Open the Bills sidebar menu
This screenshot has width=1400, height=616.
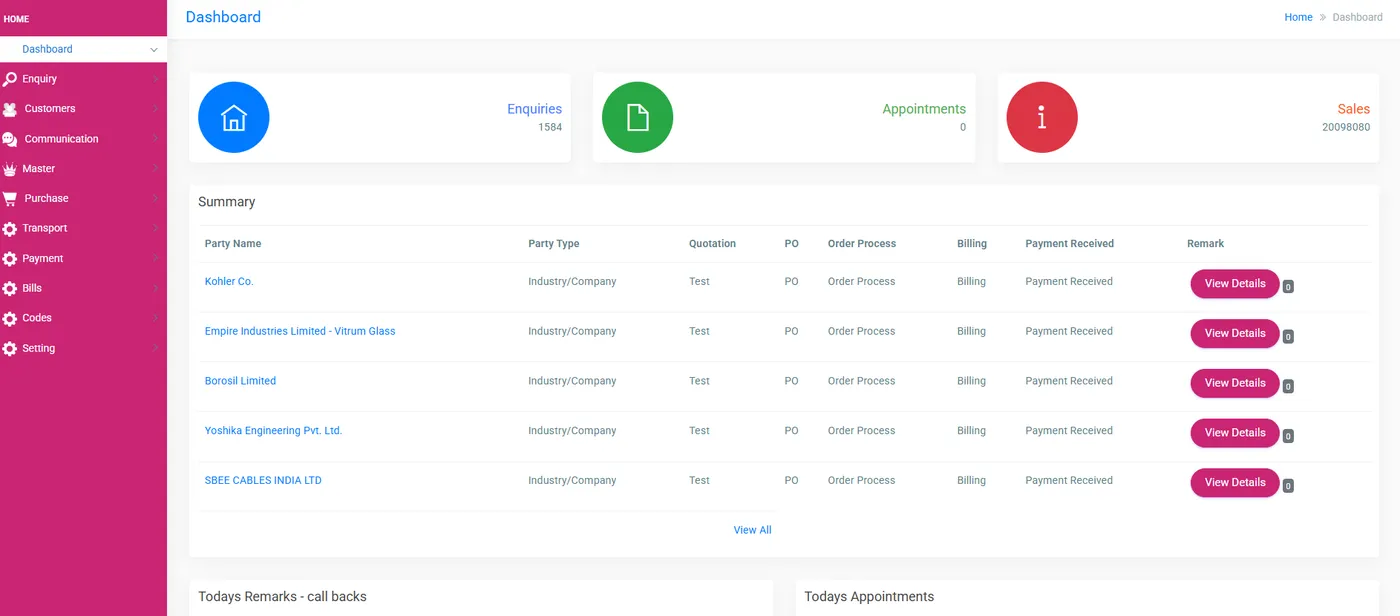(x=83, y=288)
